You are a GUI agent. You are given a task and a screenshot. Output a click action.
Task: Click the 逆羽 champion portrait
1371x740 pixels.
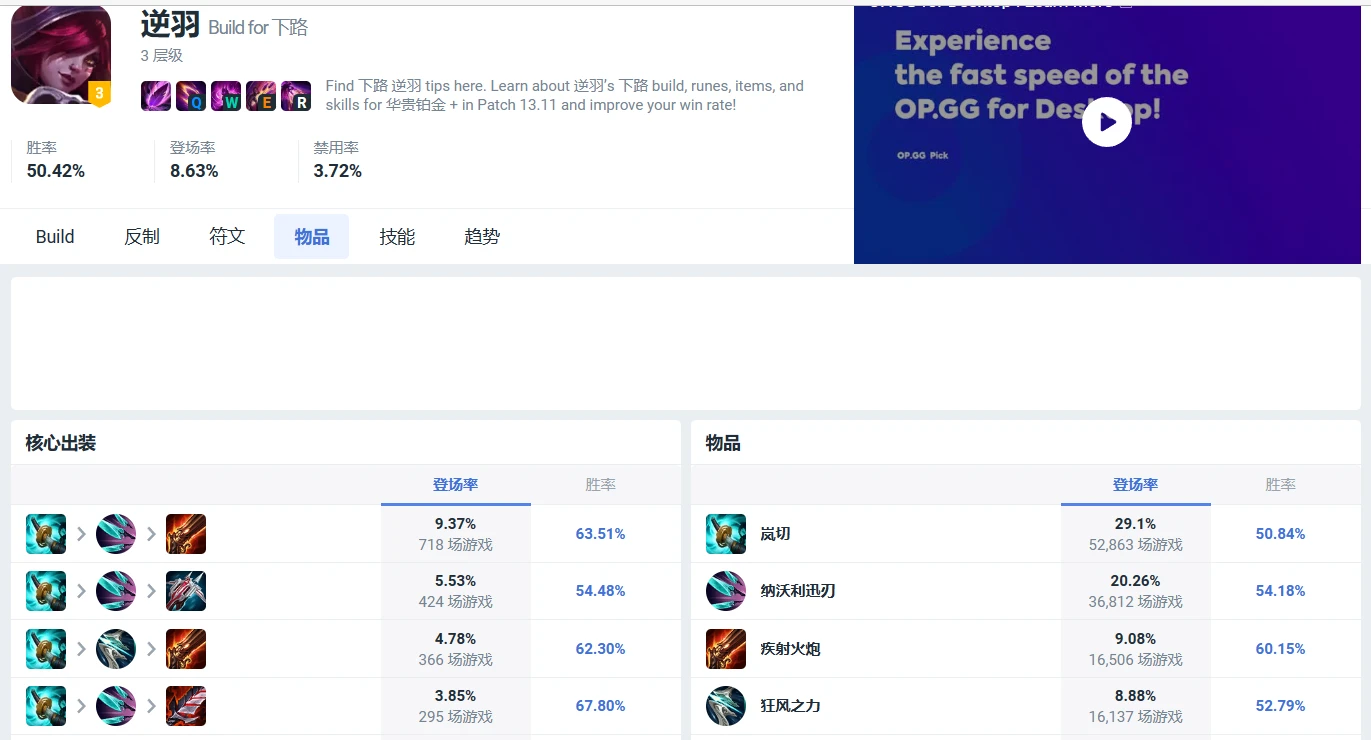pyautogui.click(x=61, y=53)
